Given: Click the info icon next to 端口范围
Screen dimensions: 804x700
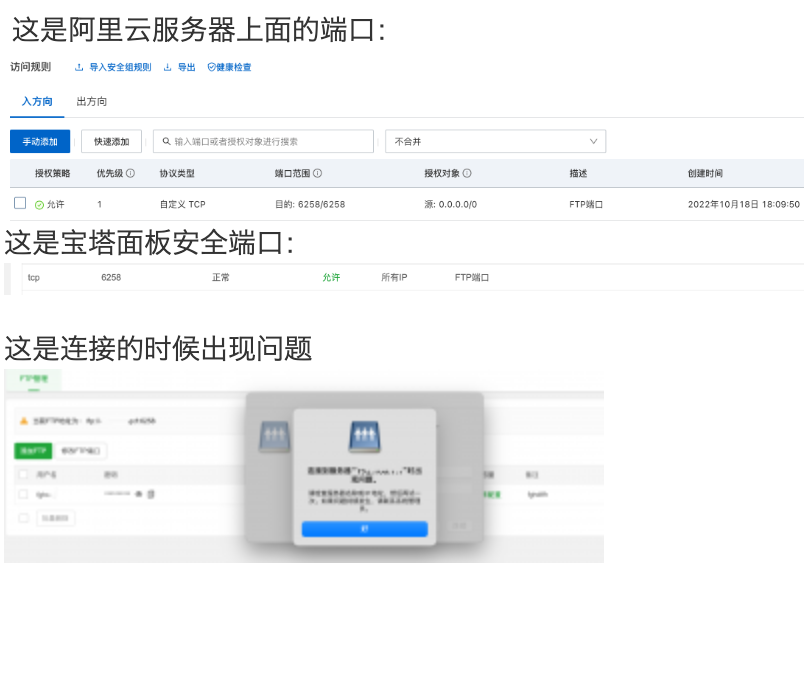Looking at the screenshot, I should coord(317,173).
